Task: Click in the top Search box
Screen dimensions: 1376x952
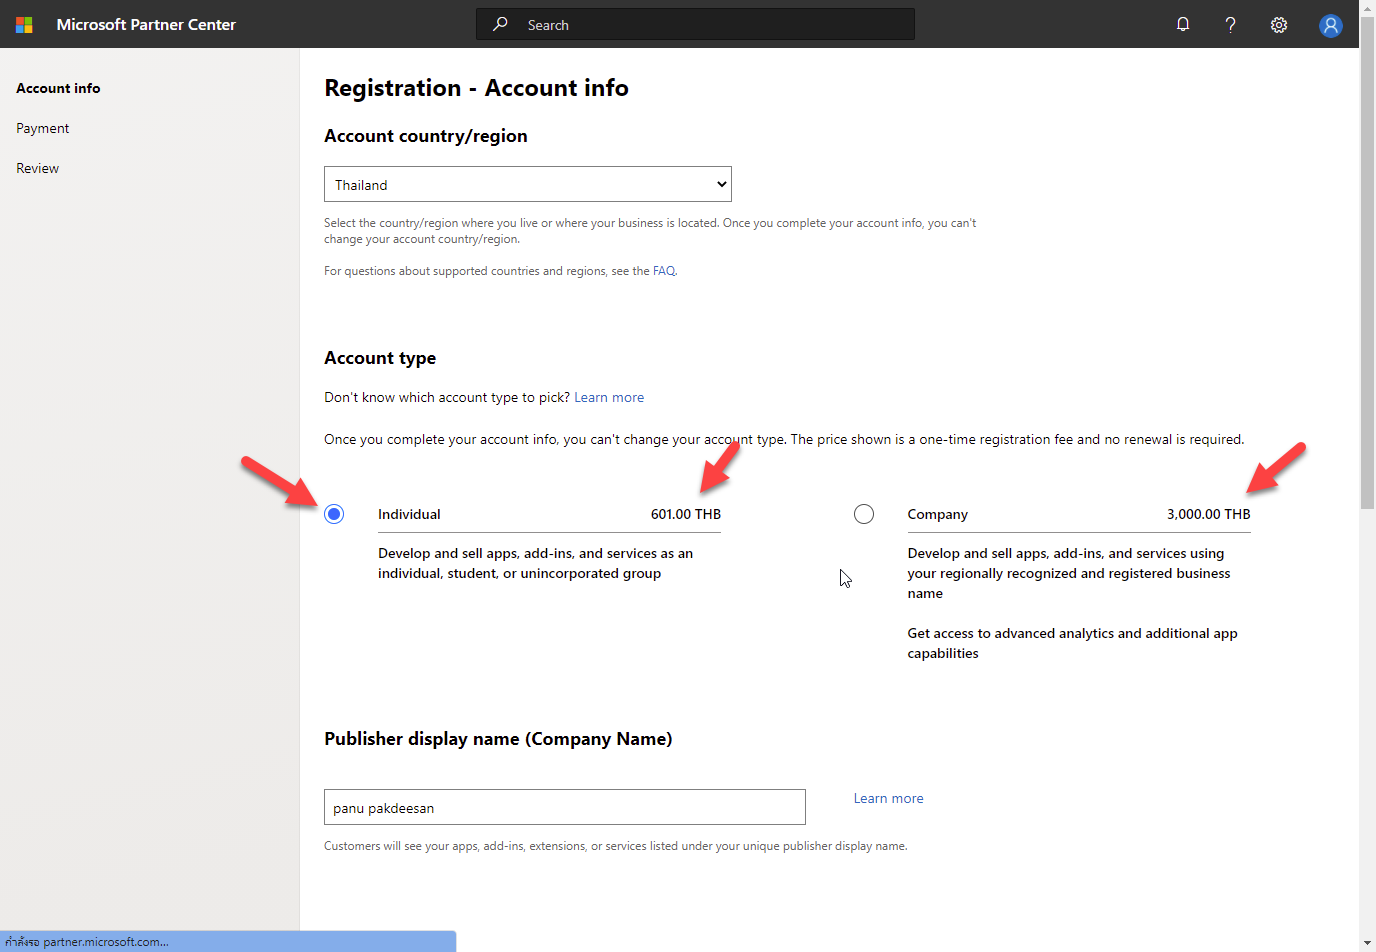Action: (710, 25)
